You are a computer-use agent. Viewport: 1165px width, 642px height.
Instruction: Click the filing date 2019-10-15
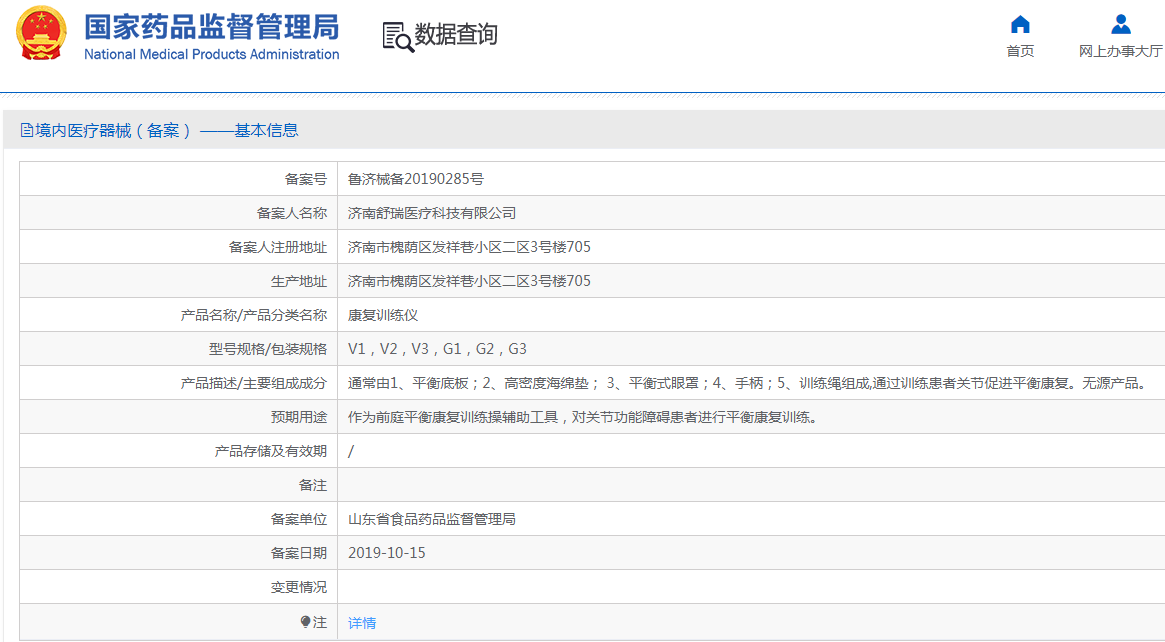tap(387, 553)
